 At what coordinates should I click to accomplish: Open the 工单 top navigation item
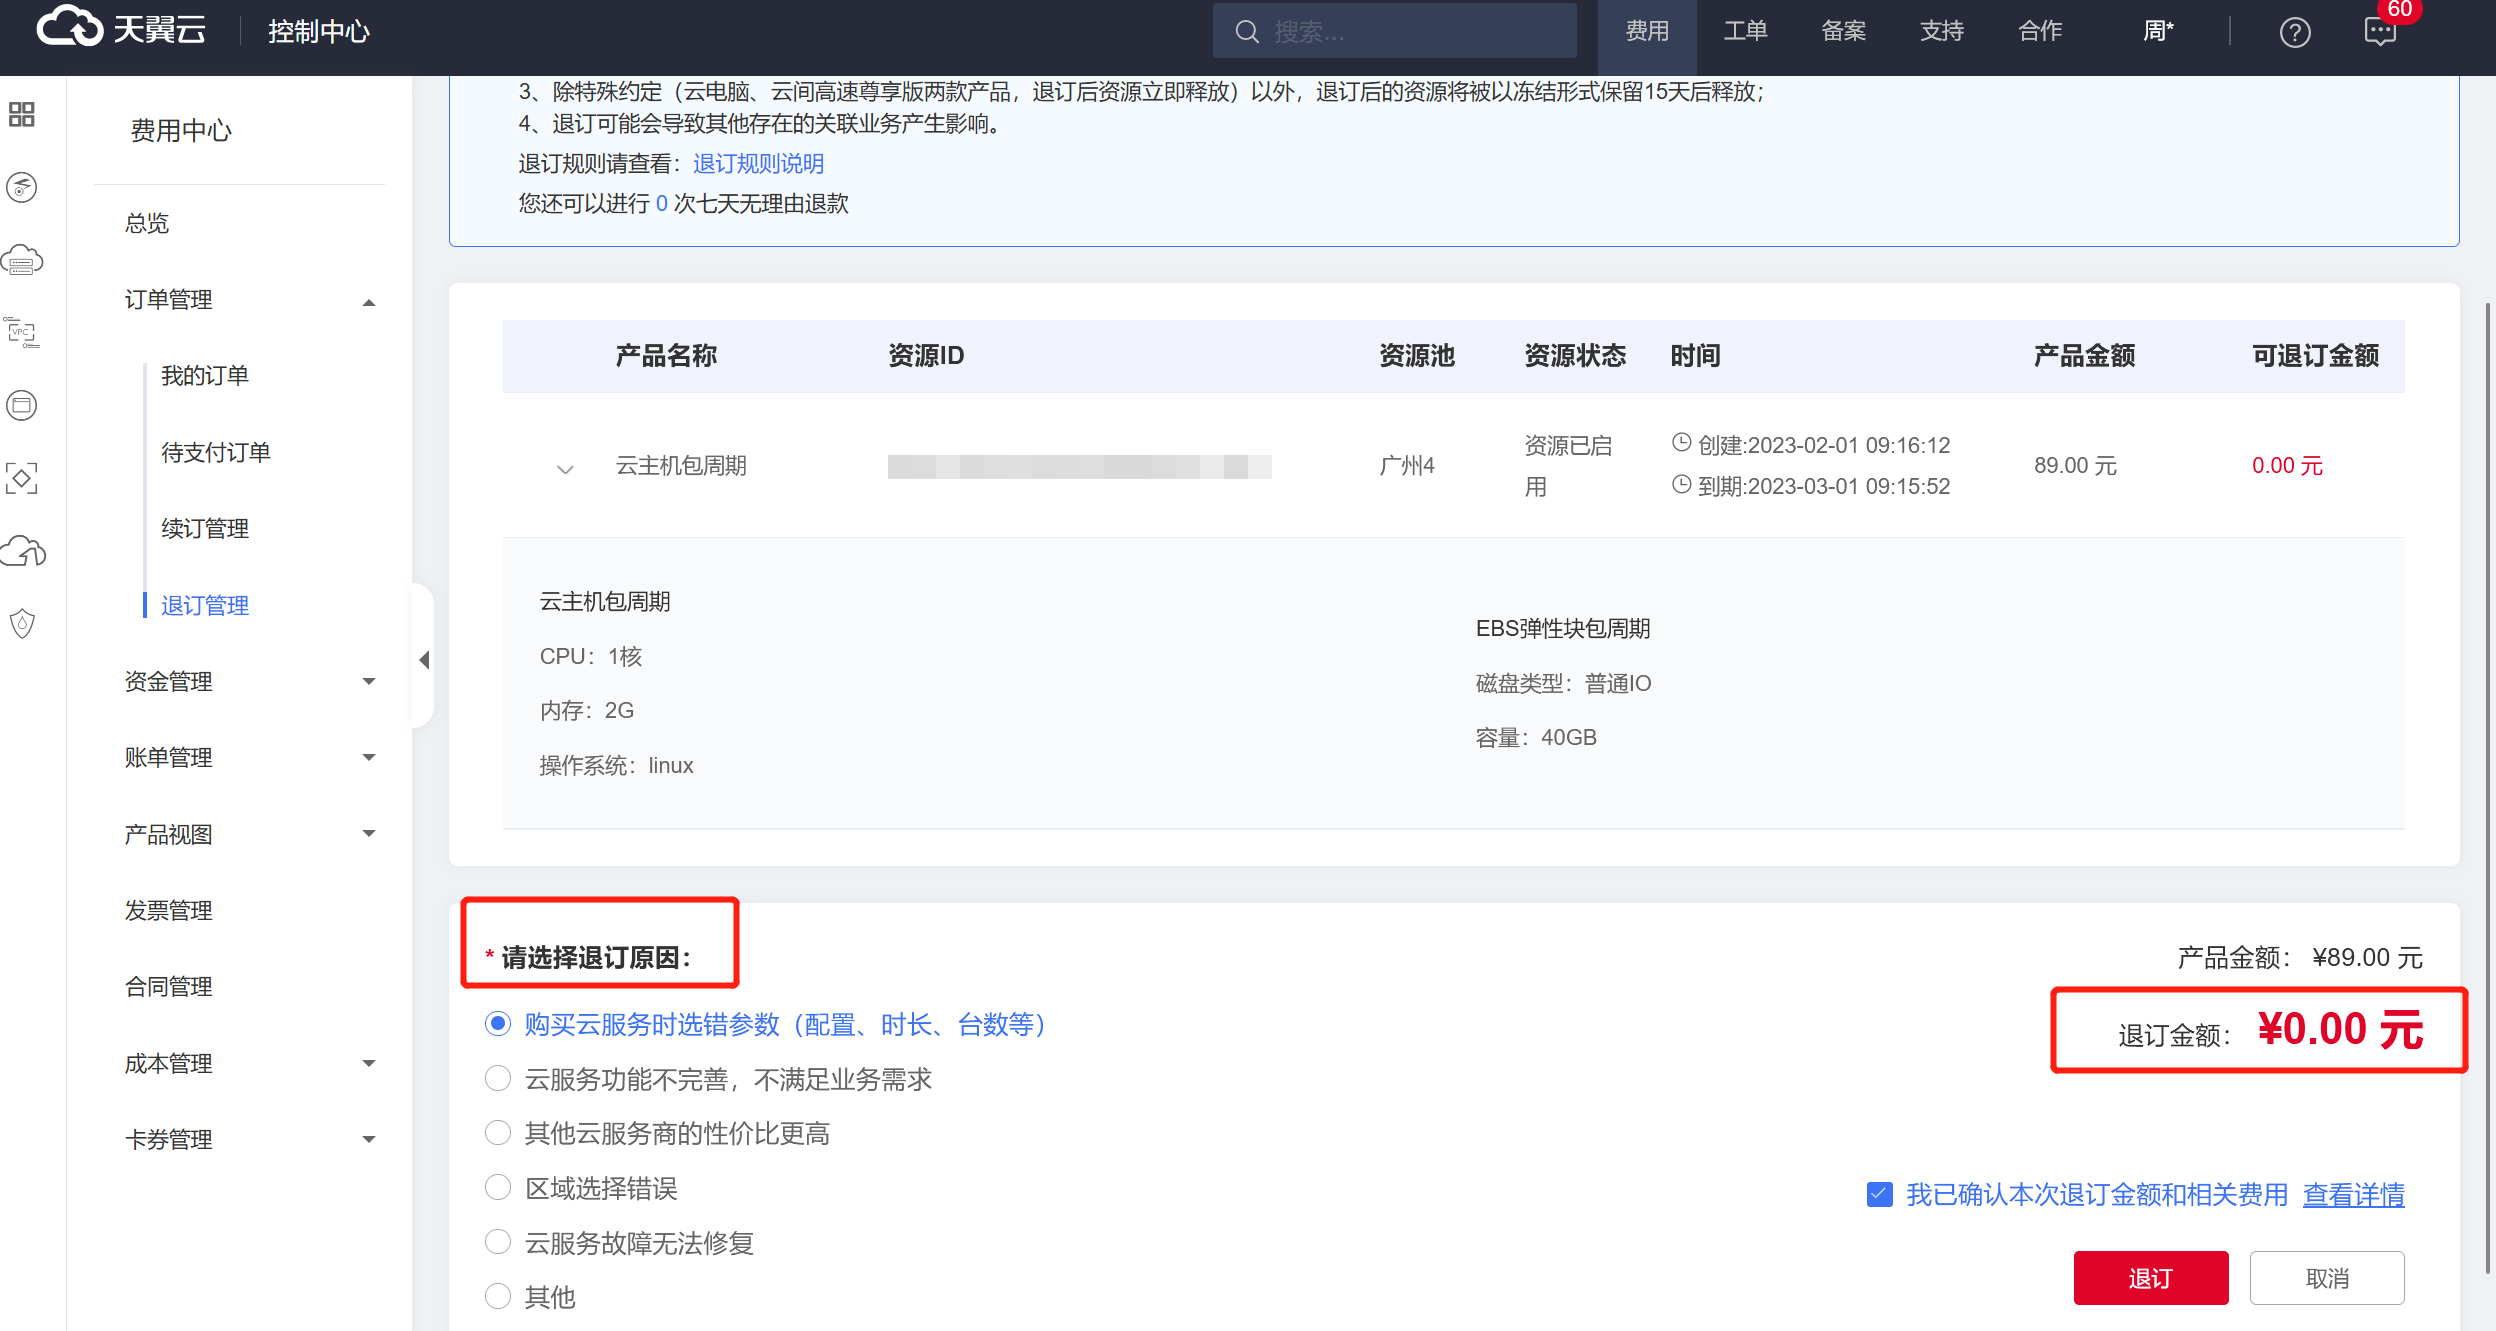pos(1745,32)
